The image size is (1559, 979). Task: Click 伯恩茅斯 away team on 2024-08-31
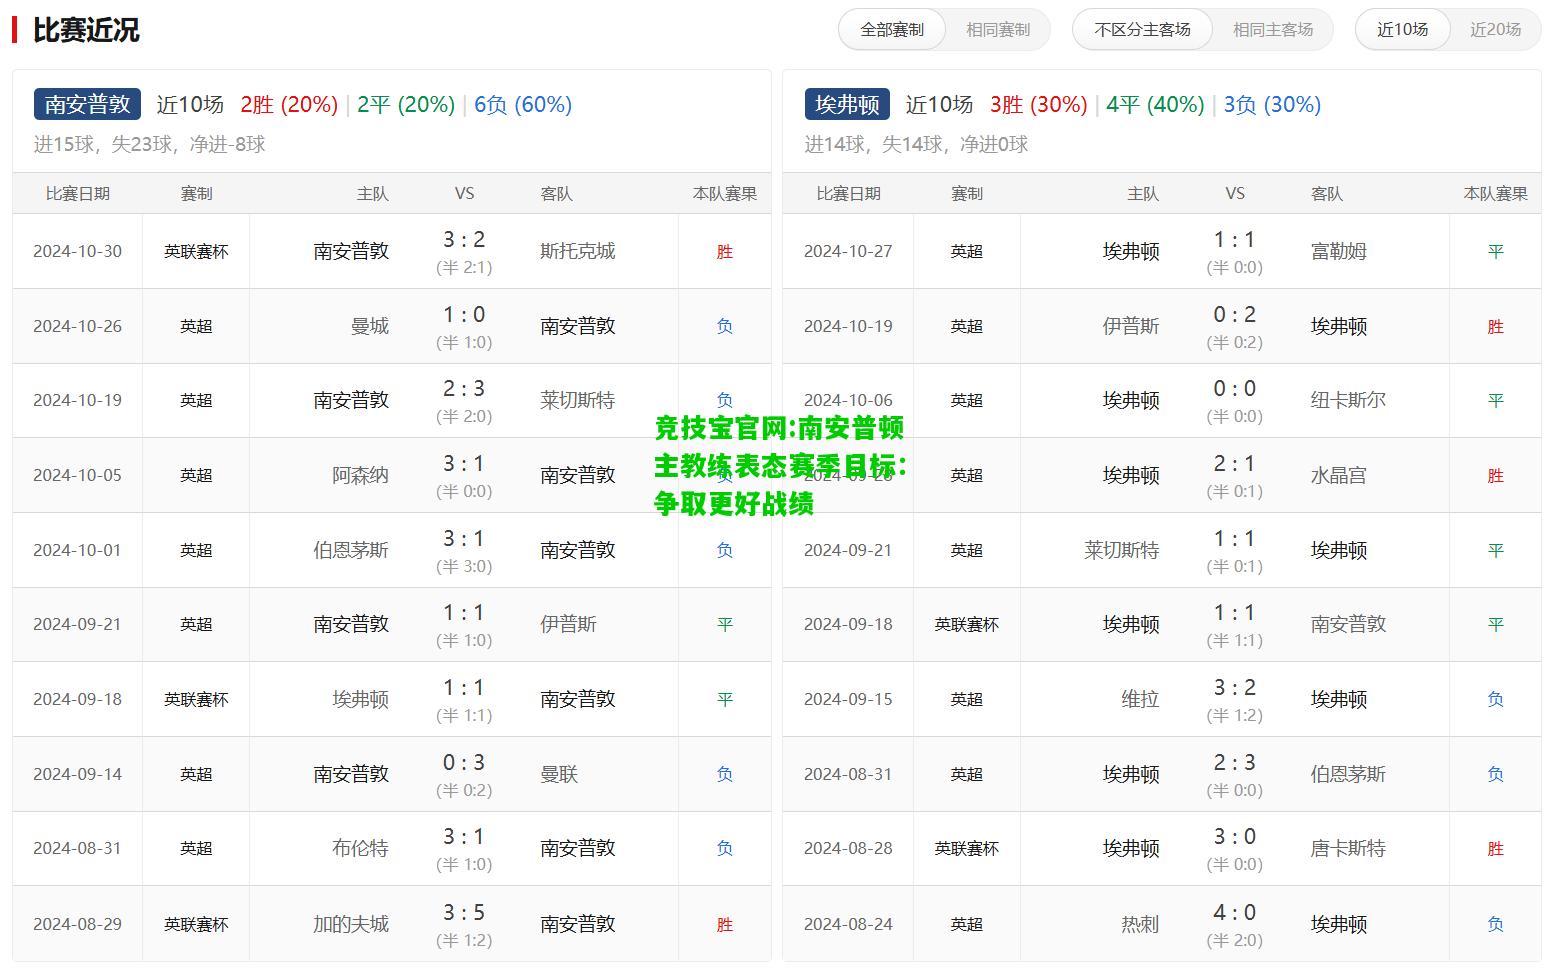point(1348,774)
